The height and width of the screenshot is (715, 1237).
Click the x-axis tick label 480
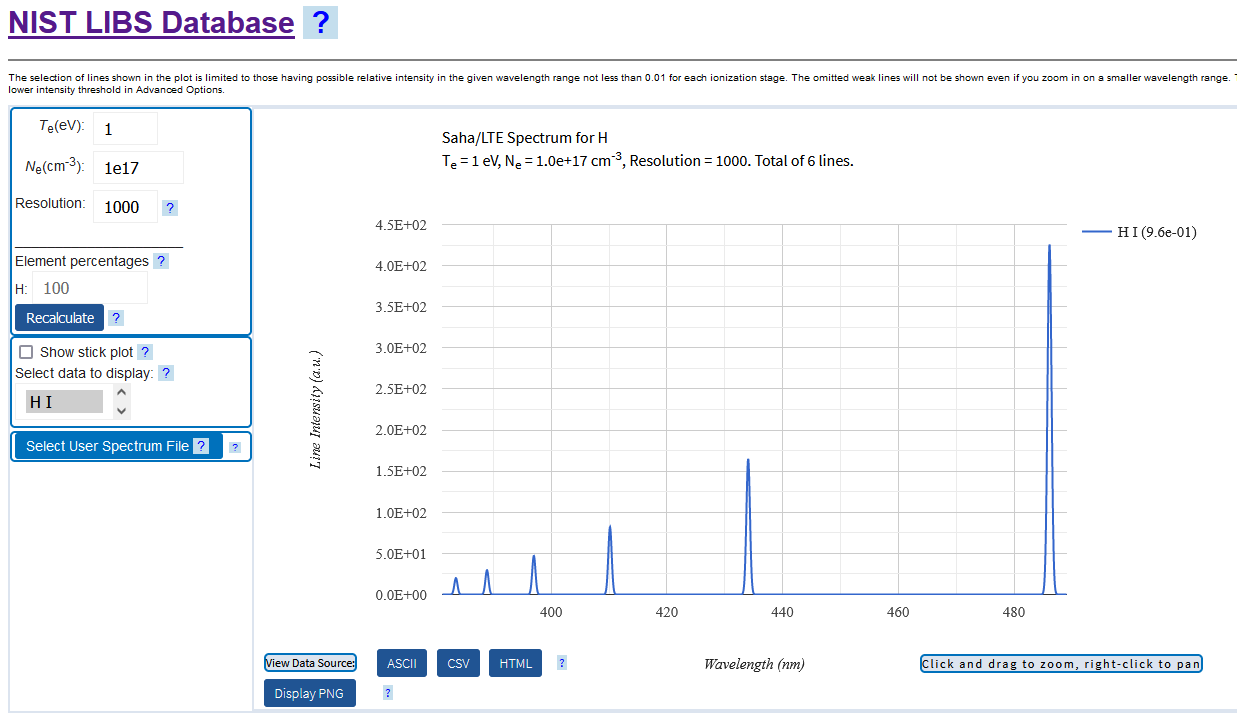(x=1013, y=612)
